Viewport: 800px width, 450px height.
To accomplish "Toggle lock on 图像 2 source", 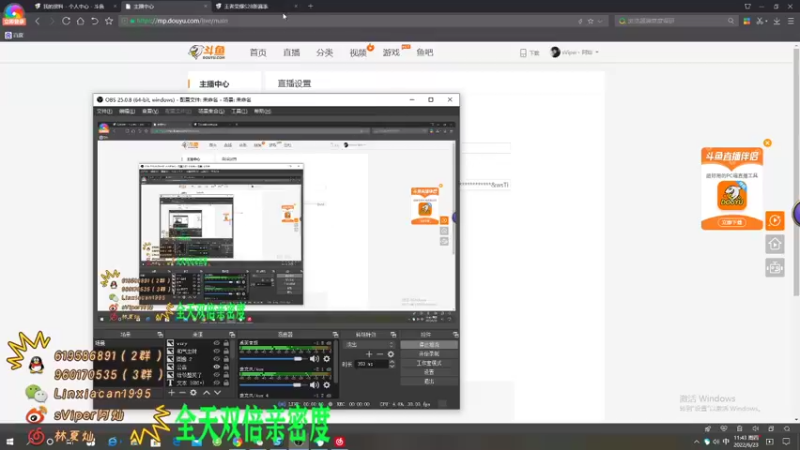I will [x=226, y=359].
